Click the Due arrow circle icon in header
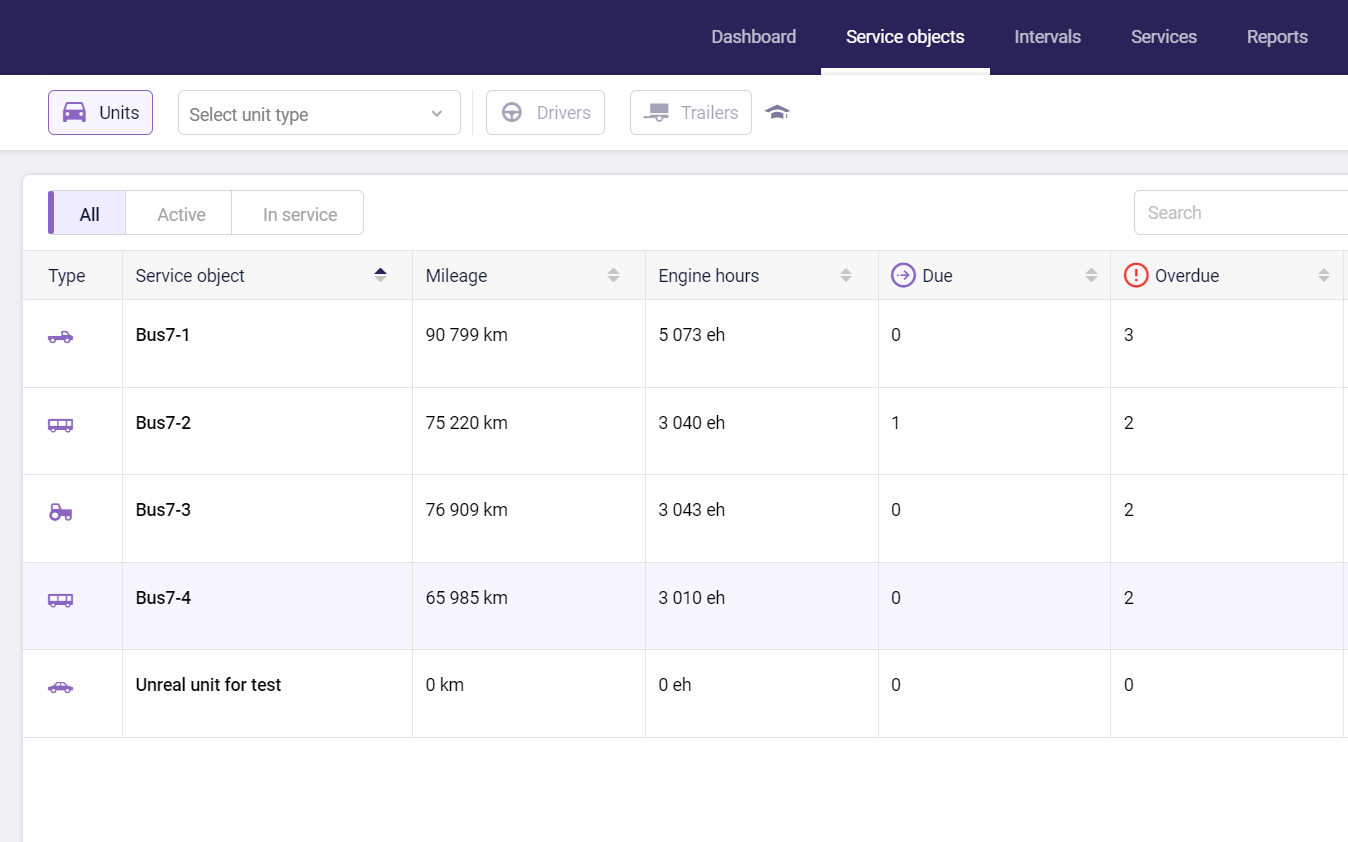Viewport: 1348px width, 842px height. [x=903, y=275]
